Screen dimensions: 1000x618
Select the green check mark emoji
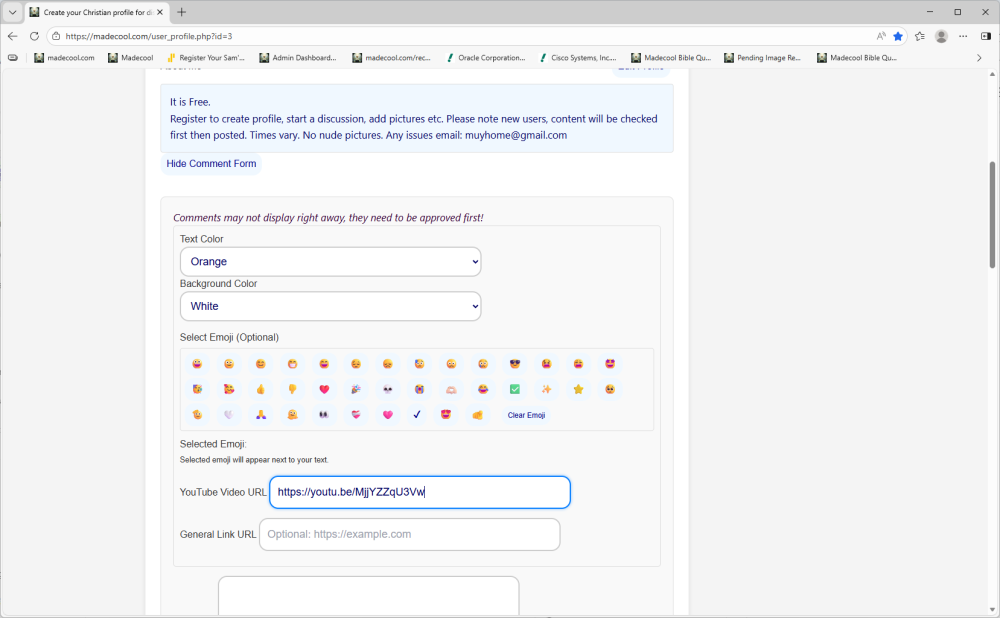(x=514, y=389)
